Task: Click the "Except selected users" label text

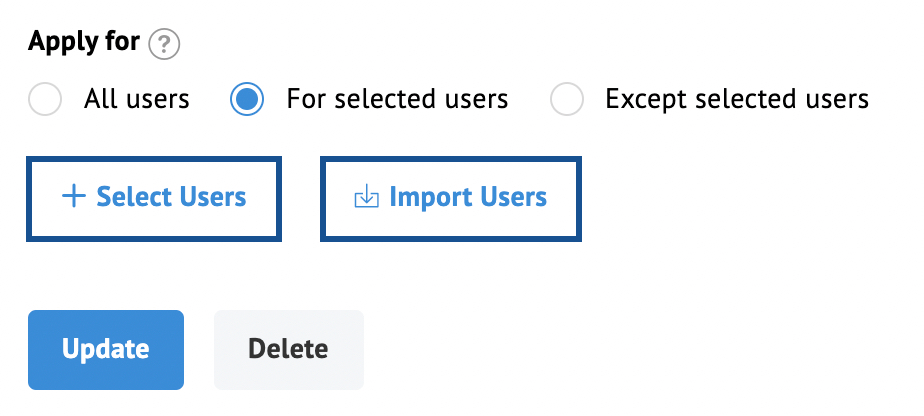Action: pos(737,99)
